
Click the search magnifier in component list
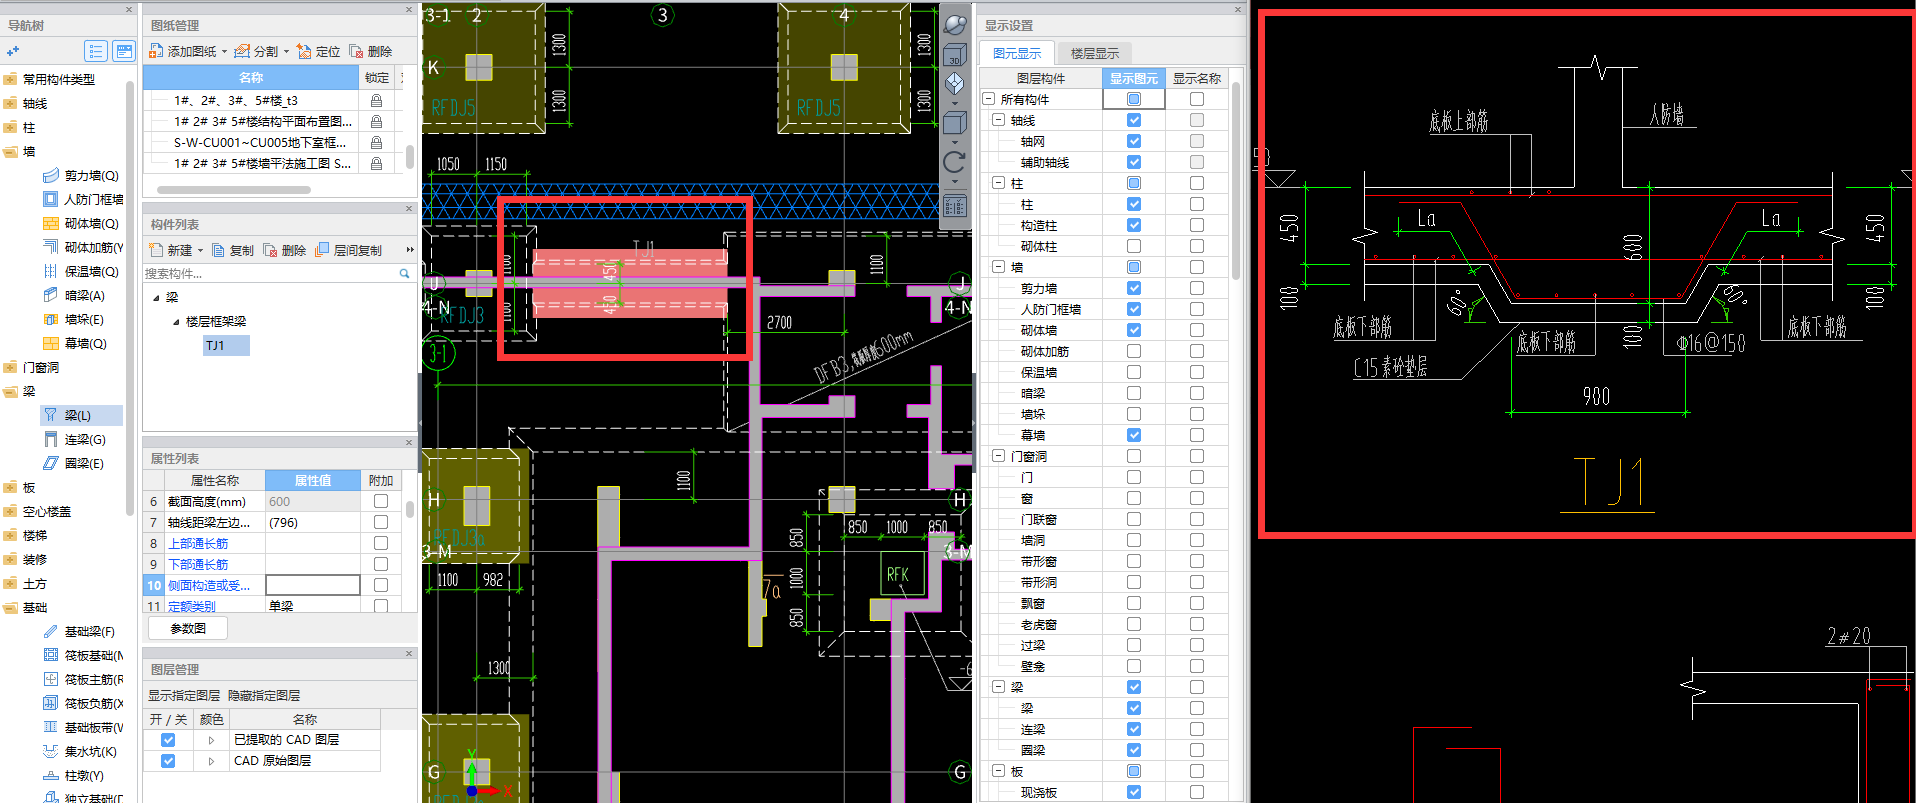405,273
